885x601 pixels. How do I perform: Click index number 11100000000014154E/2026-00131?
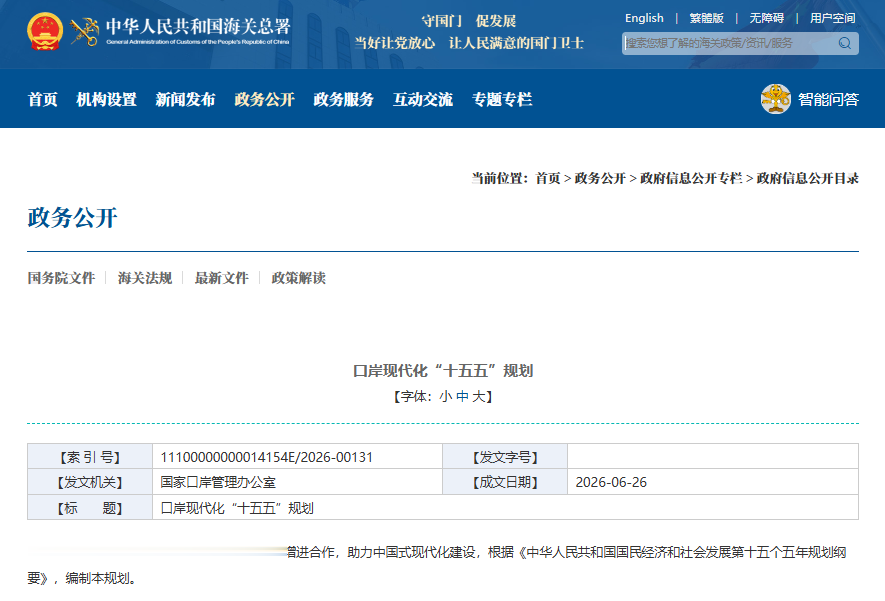click(x=266, y=457)
